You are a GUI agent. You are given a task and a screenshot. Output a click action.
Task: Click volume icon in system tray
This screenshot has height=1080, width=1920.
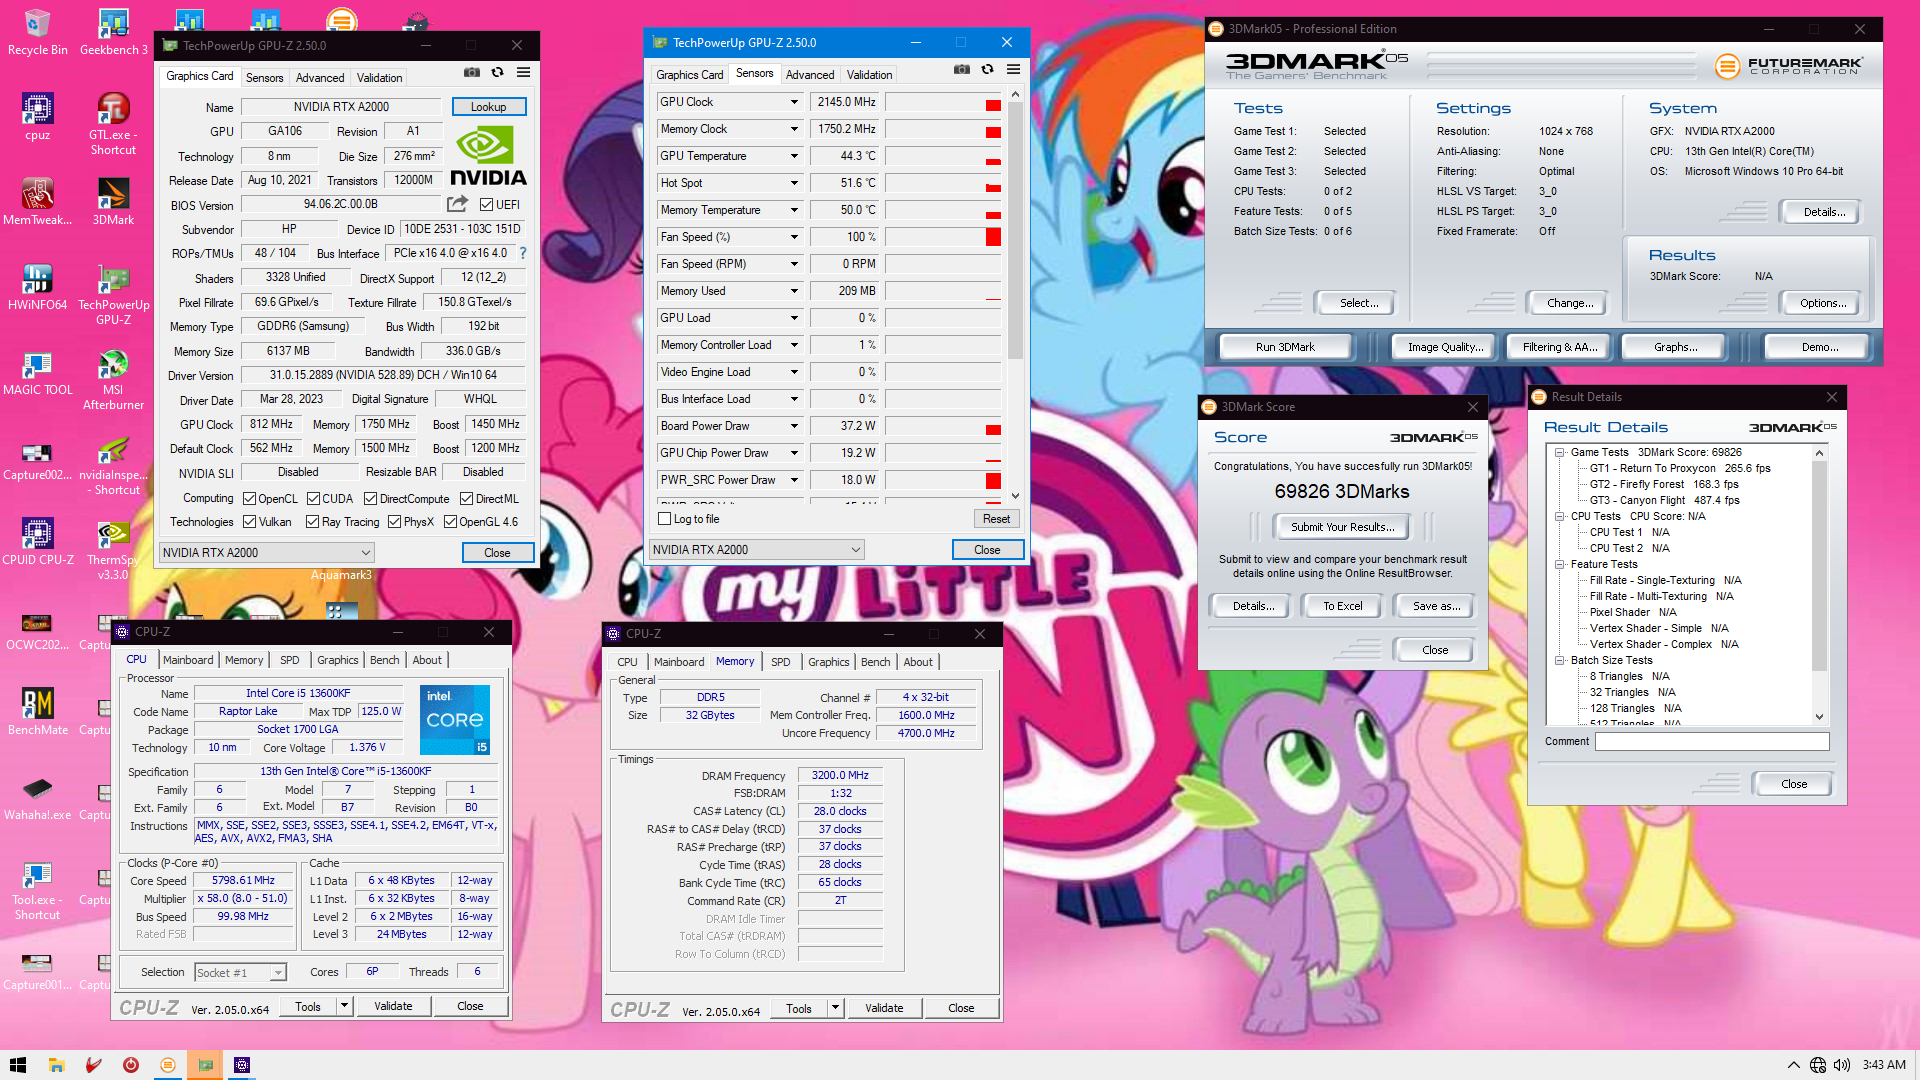pyautogui.click(x=1842, y=1065)
